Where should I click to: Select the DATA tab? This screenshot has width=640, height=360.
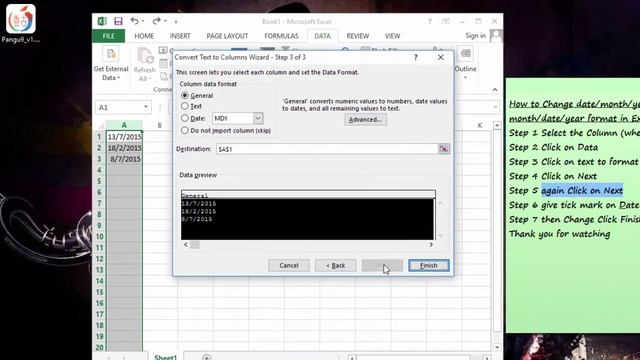(x=322, y=36)
